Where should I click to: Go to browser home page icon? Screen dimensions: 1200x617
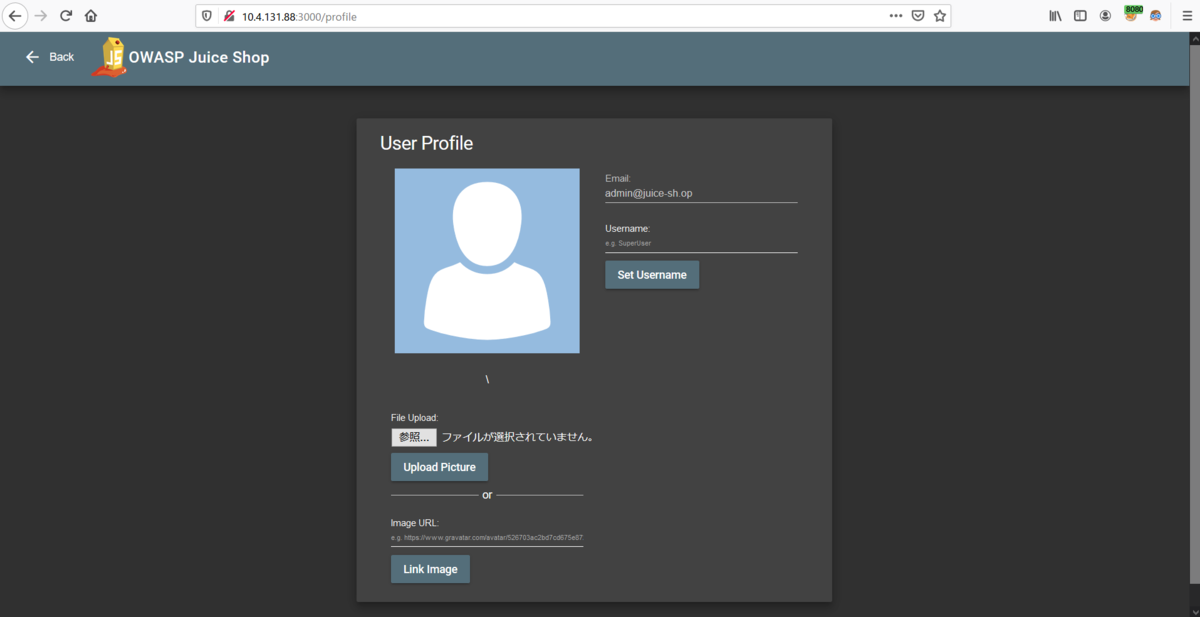coord(91,16)
